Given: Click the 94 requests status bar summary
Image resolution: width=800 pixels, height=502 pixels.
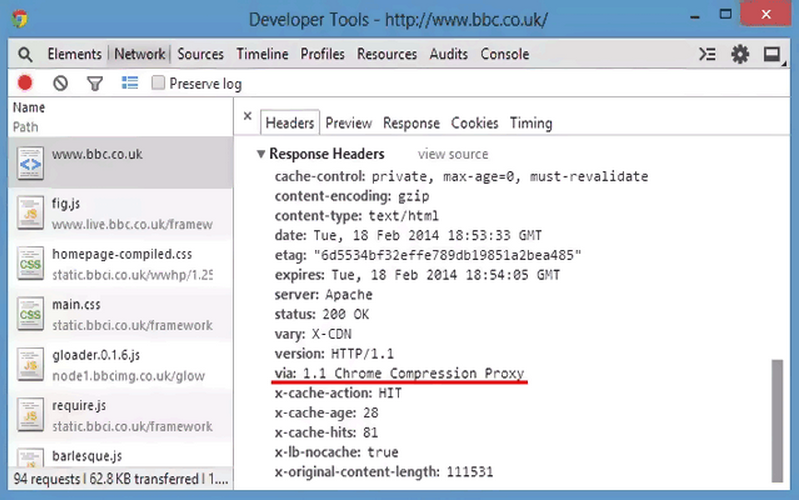Looking at the screenshot, I should [x=120, y=479].
